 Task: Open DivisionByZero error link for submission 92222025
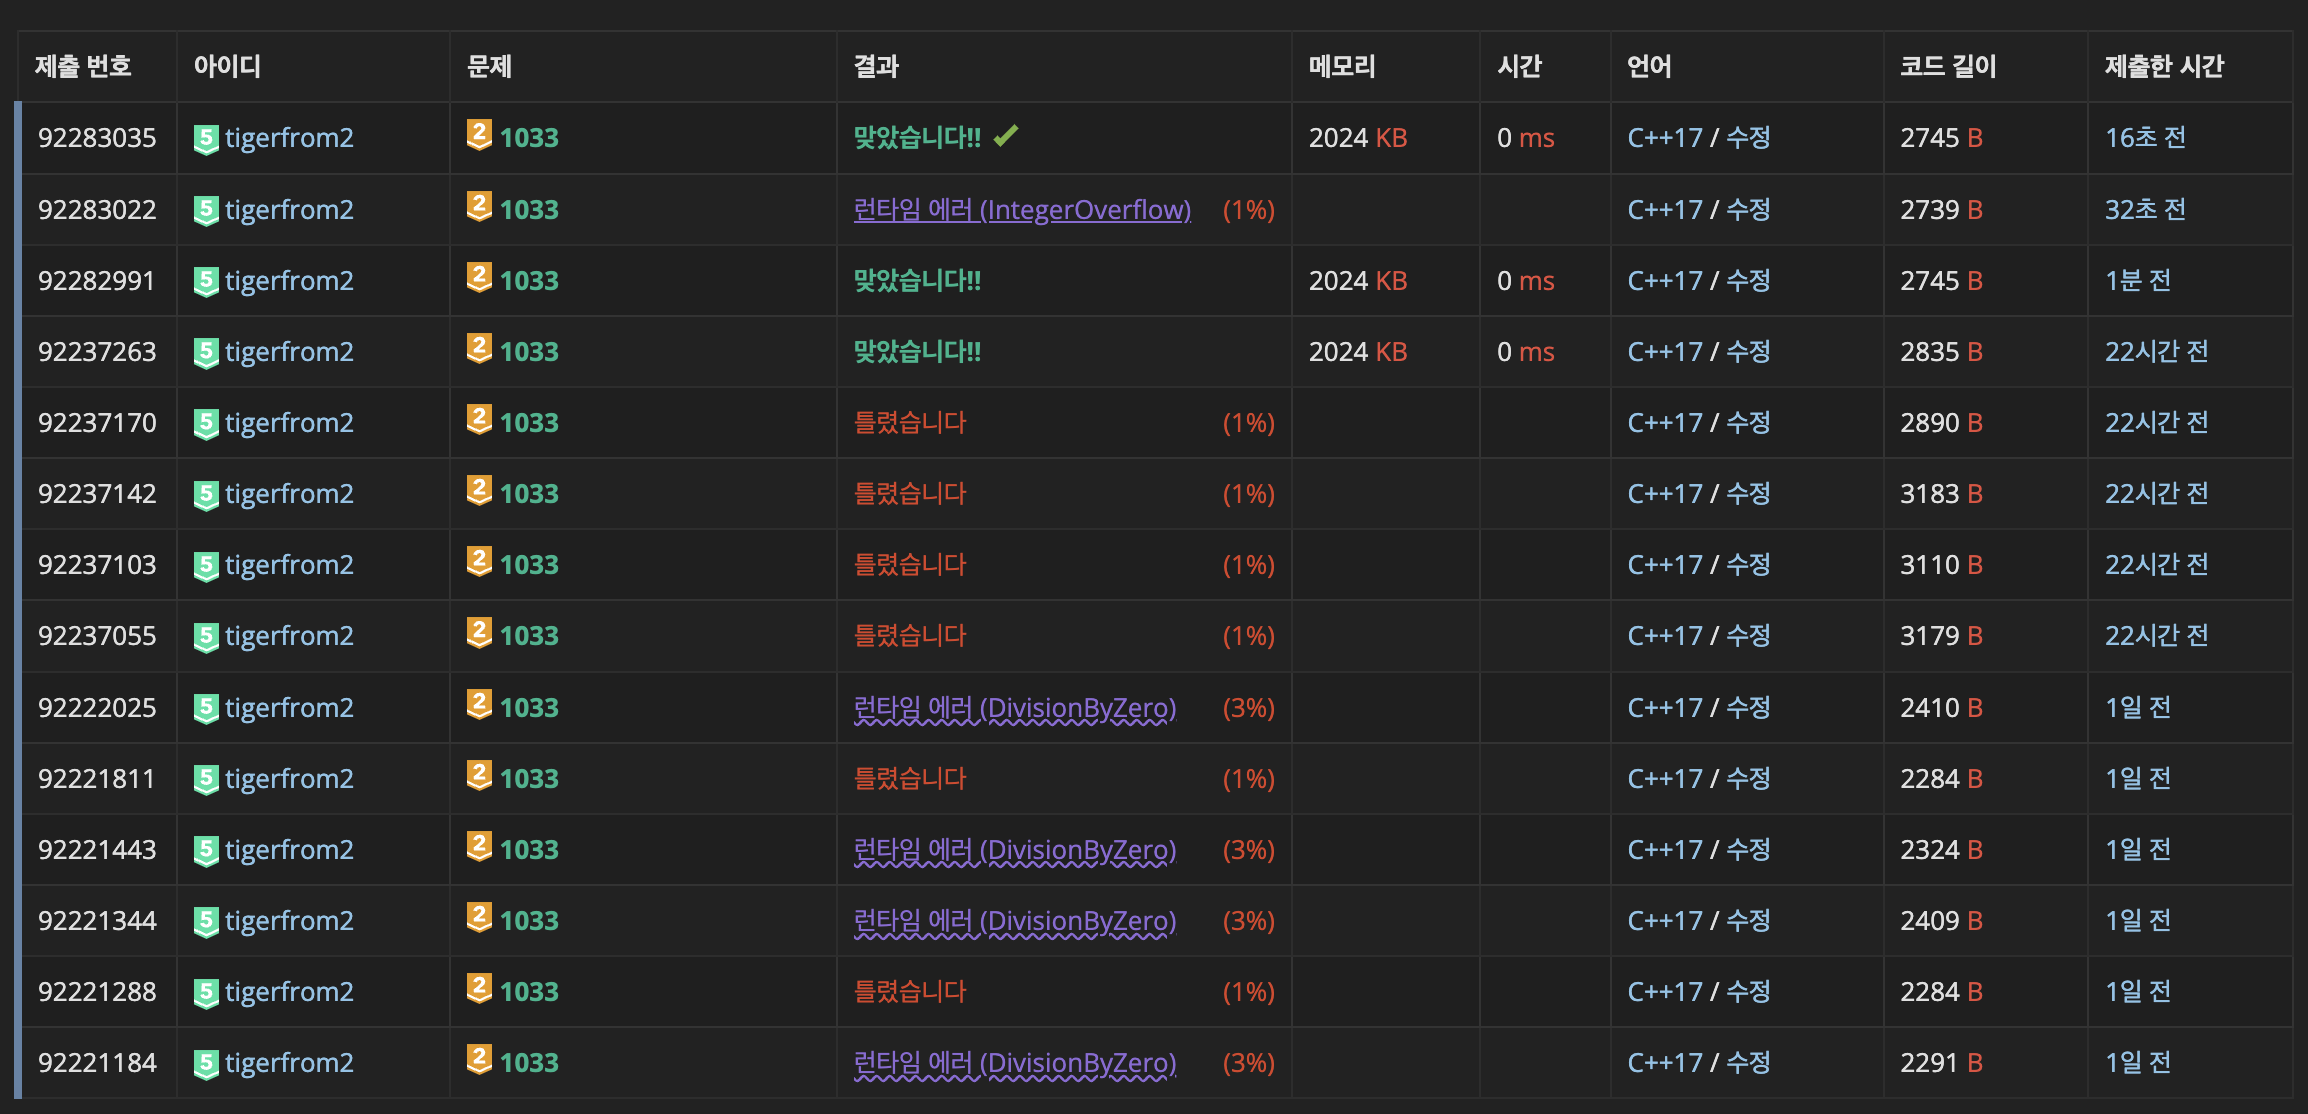[1014, 708]
